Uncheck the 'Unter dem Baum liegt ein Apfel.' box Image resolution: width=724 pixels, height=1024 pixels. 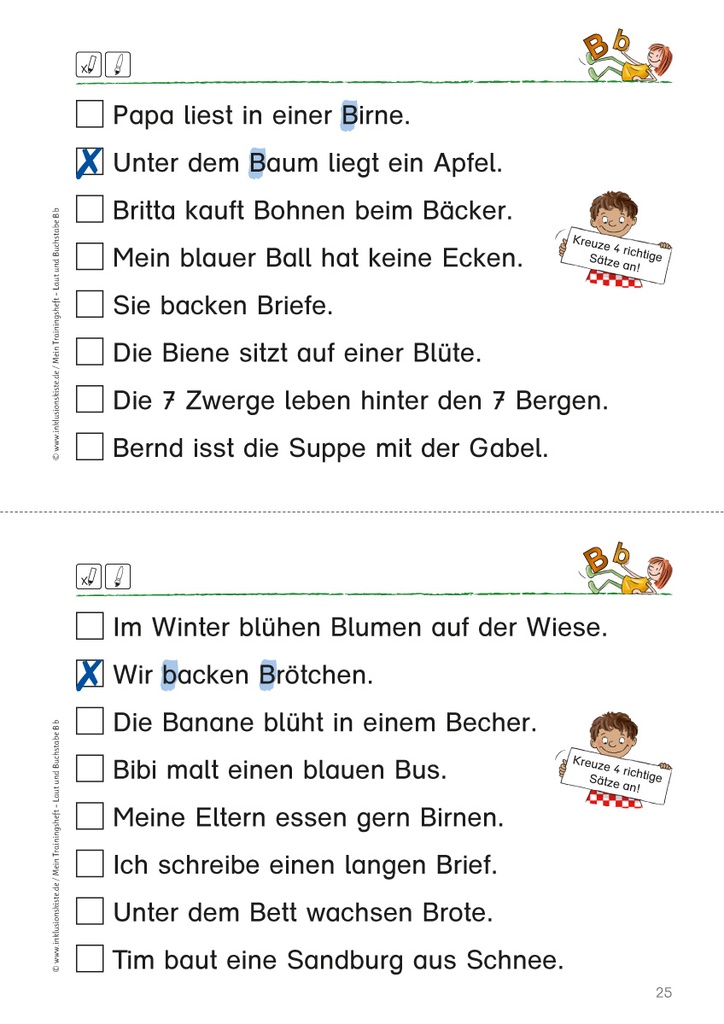point(90,162)
